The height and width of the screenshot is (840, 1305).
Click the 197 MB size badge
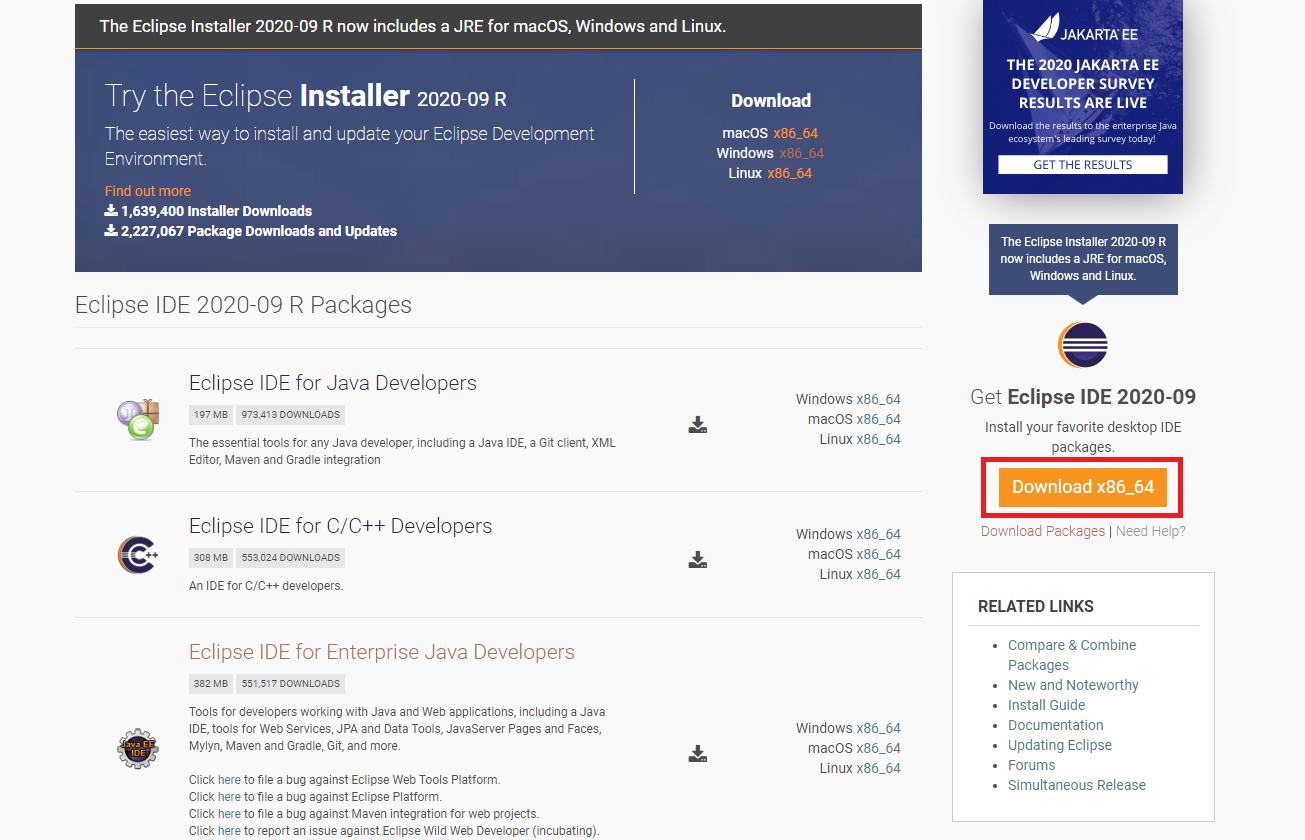click(211, 415)
